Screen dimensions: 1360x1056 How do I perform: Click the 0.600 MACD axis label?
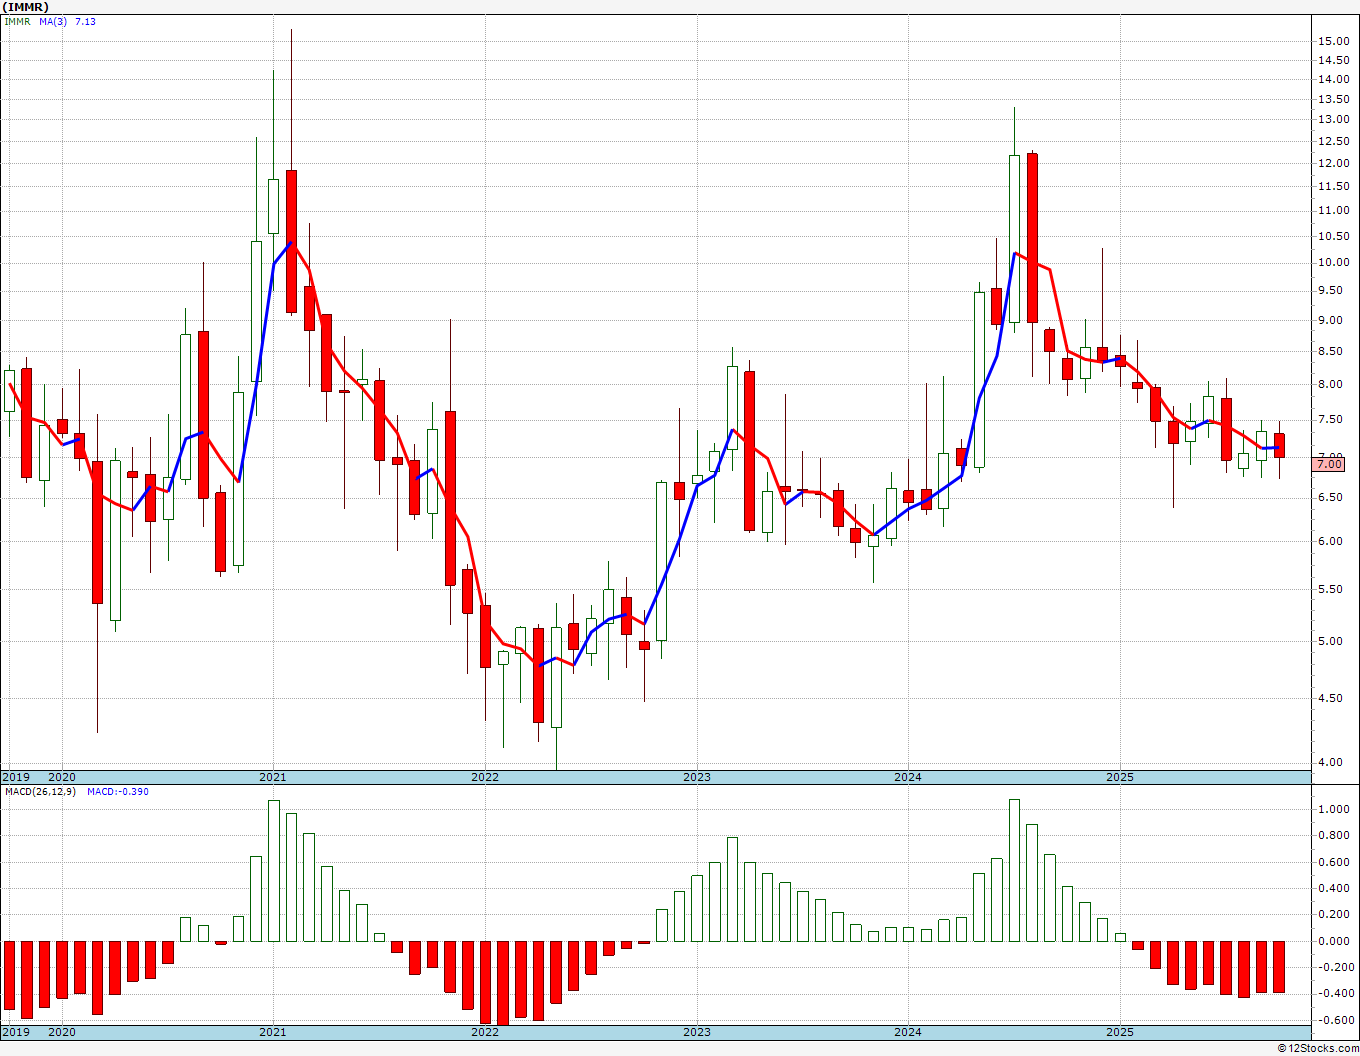[1335, 862]
